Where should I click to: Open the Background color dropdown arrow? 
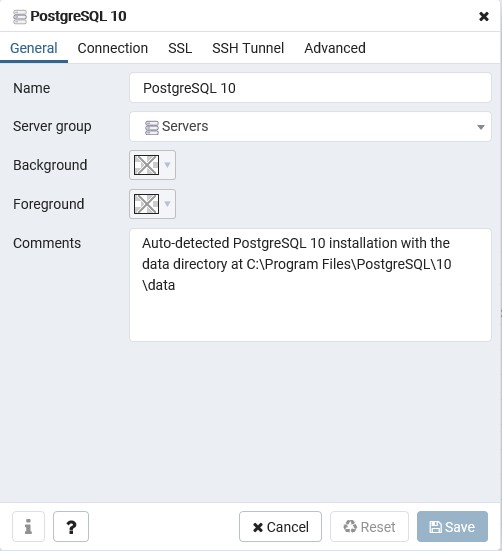pos(168,165)
